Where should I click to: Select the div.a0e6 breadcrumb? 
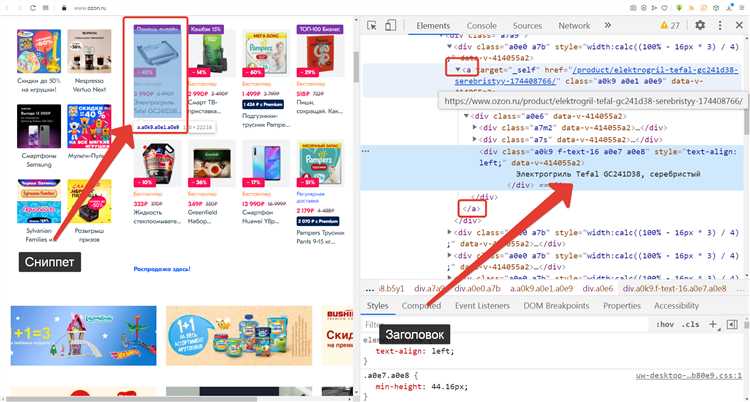[597, 289]
